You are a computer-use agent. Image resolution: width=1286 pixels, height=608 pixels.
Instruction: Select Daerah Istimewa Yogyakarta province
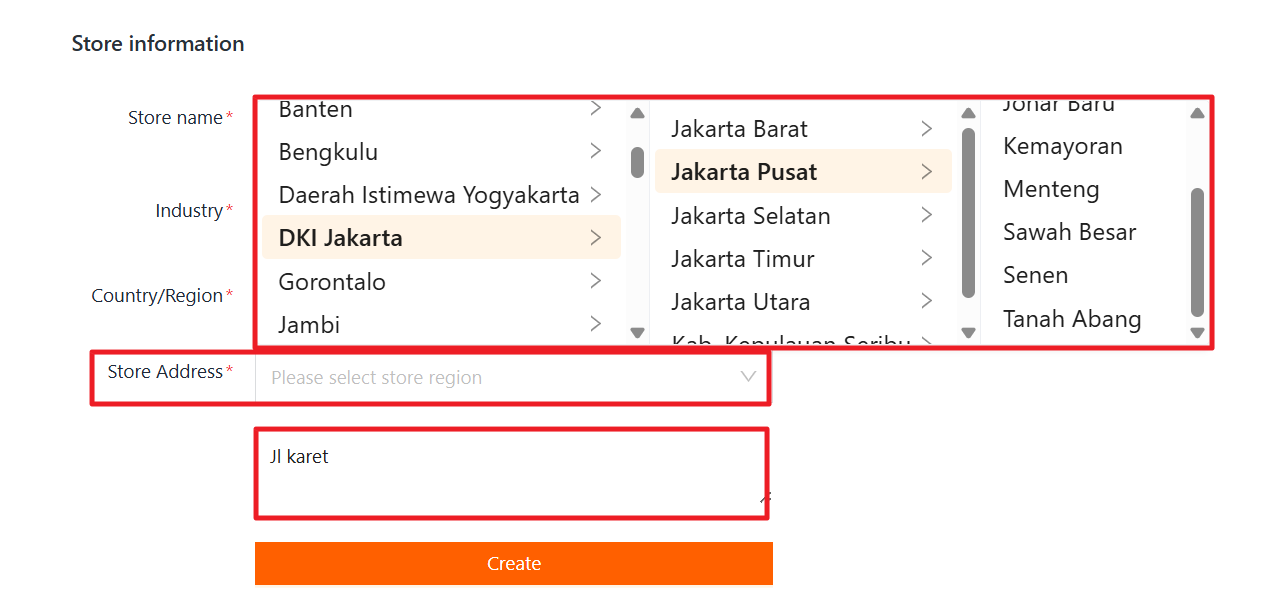(429, 195)
